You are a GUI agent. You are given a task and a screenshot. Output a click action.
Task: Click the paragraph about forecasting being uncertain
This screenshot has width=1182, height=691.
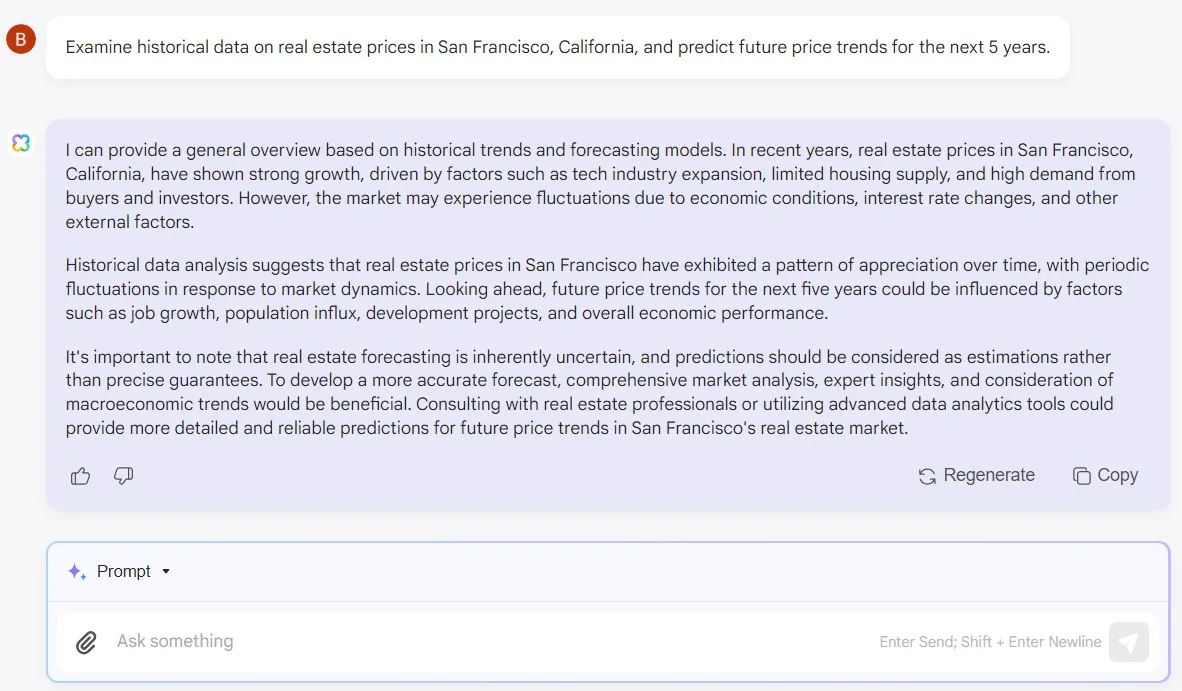tap(590, 392)
